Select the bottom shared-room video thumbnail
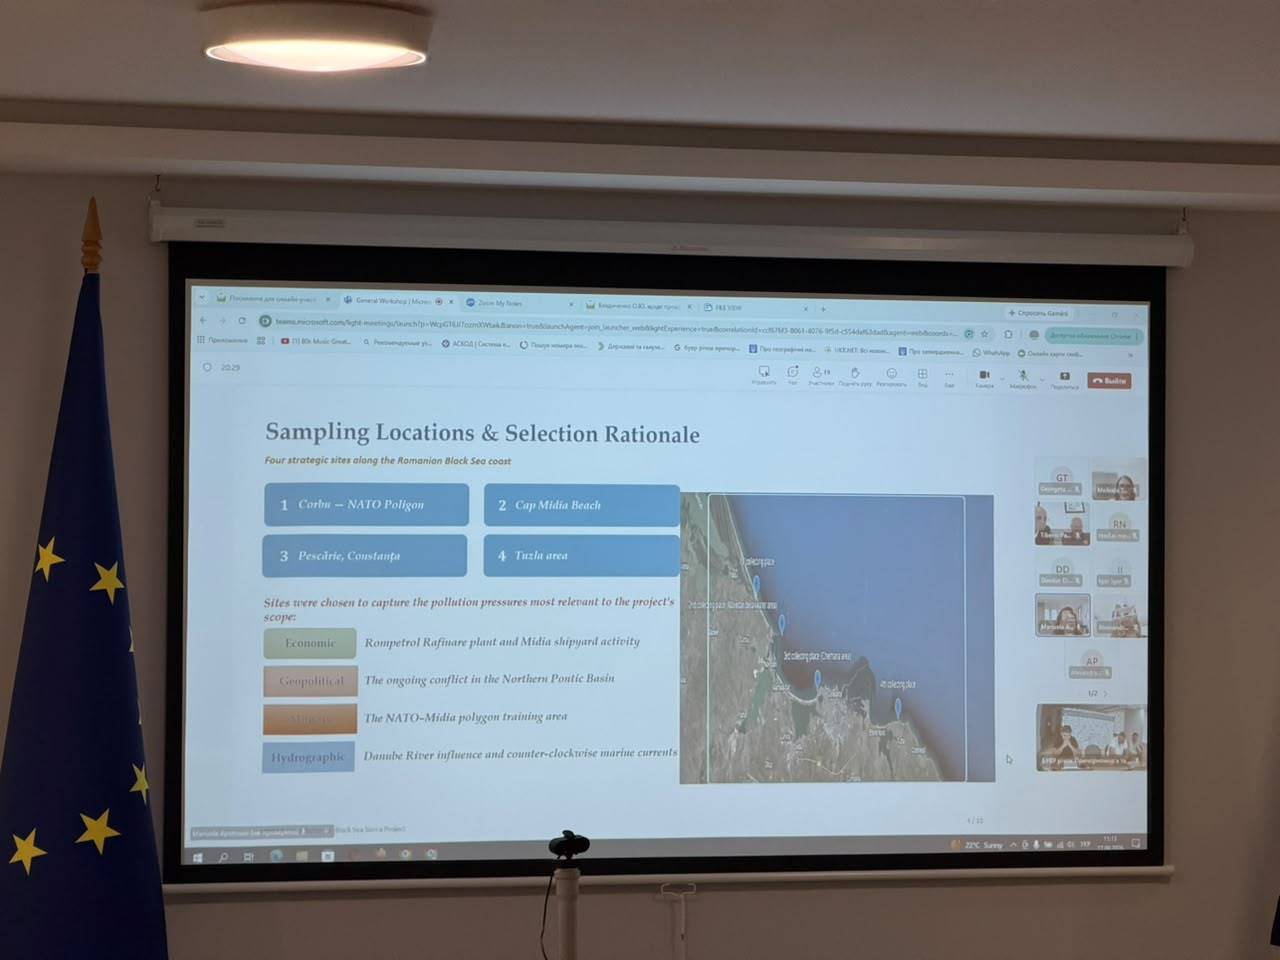 pyautogui.click(x=1091, y=737)
